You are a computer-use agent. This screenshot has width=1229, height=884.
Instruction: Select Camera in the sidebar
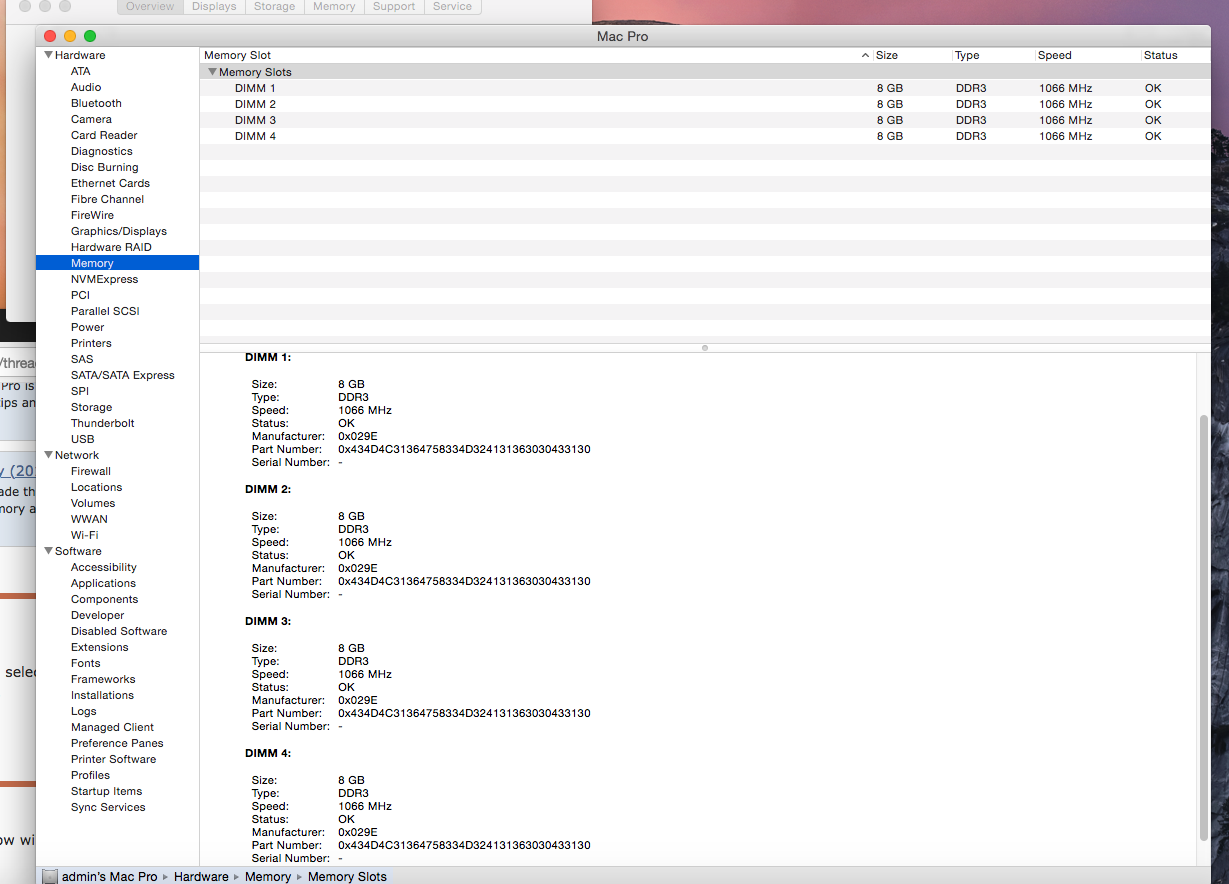91,119
